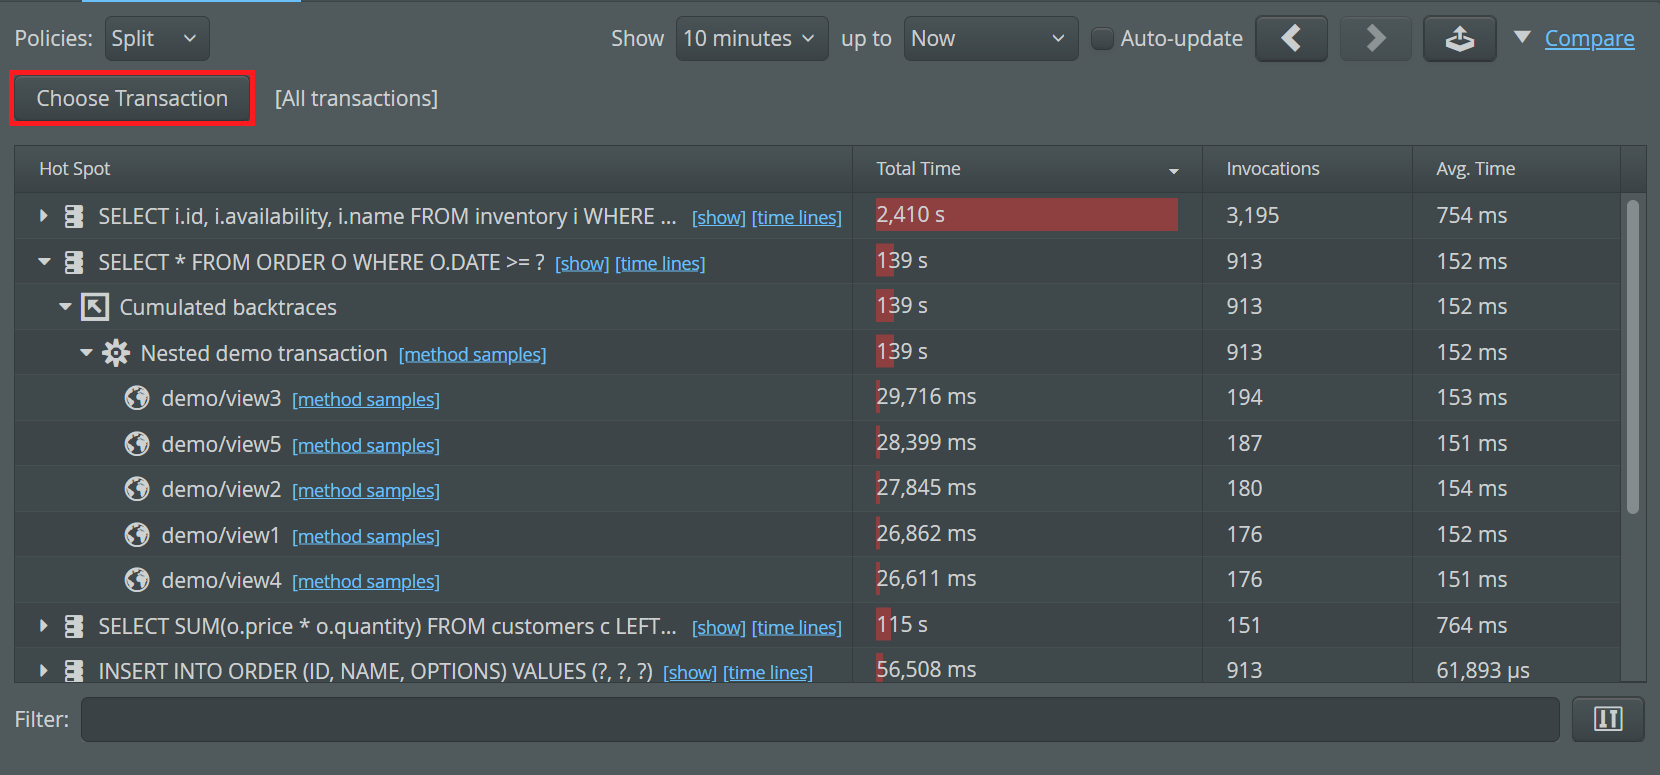Sort by the Invocations column header
The image size is (1660, 775).
click(1272, 169)
